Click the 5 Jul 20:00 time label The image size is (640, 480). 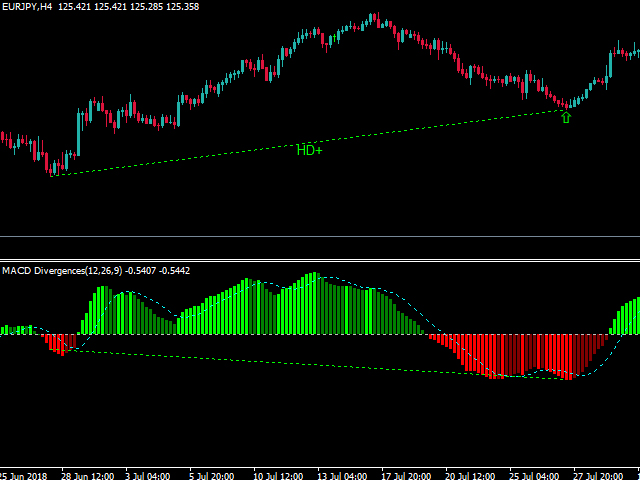point(211,476)
